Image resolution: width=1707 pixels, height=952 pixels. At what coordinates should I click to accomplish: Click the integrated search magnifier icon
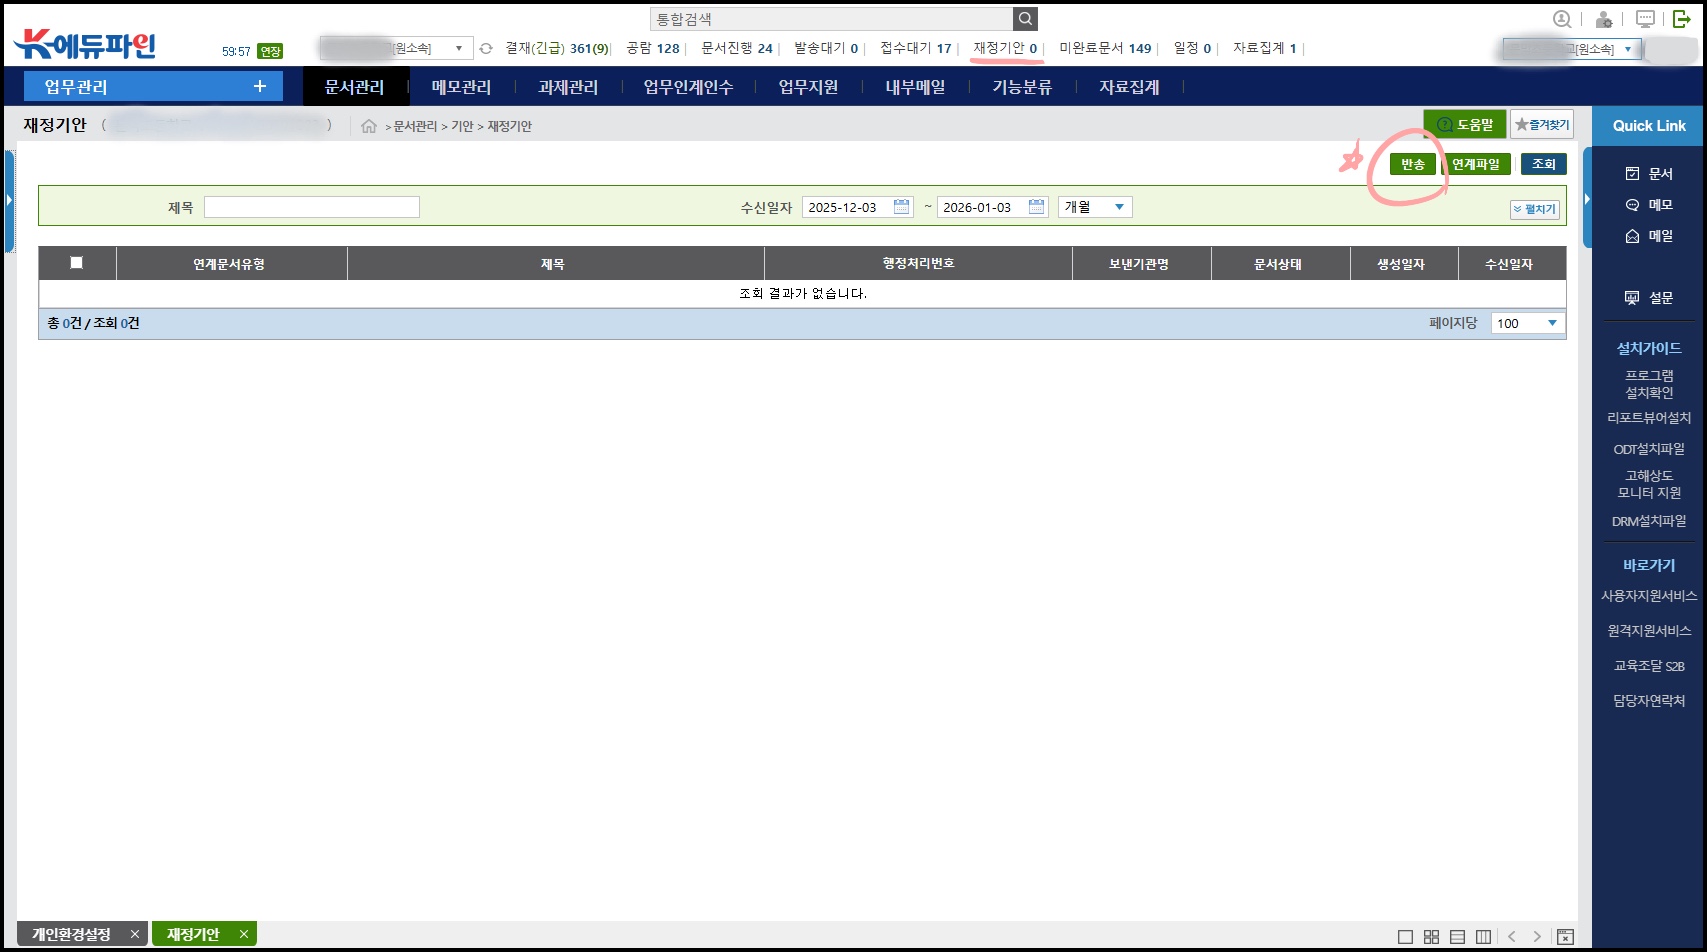(x=1025, y=19)
